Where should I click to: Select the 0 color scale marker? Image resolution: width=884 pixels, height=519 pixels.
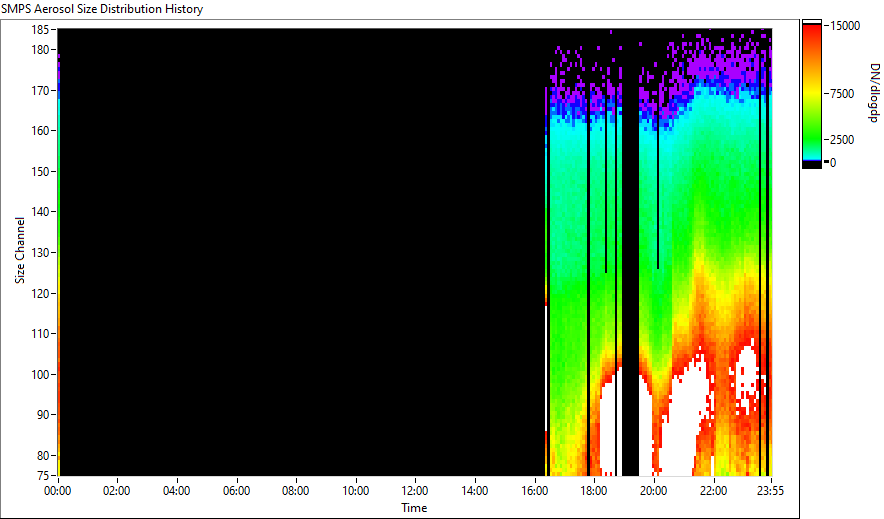tap(833, 163)
